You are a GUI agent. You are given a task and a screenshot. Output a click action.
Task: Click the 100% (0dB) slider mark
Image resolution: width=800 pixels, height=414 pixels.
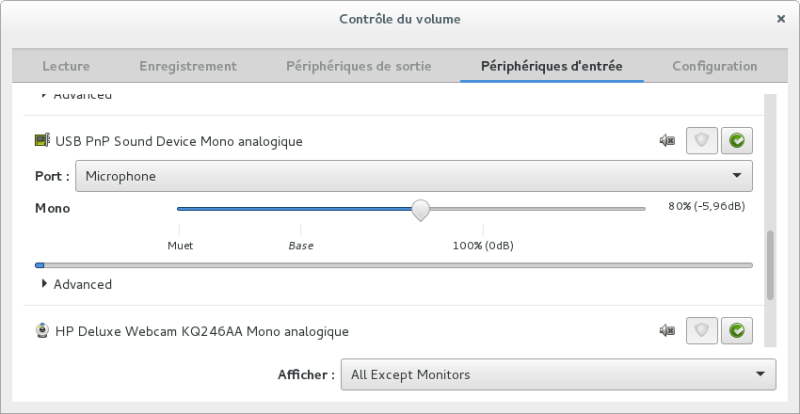click(483, 245)
